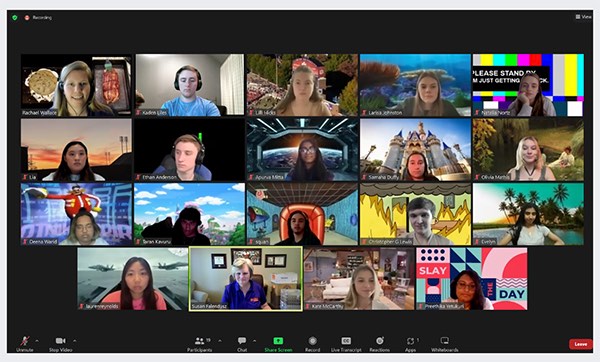The image size is (600, 362).
Task: Click the 'Olivia Mathis' name label
Action: [495, 178]
